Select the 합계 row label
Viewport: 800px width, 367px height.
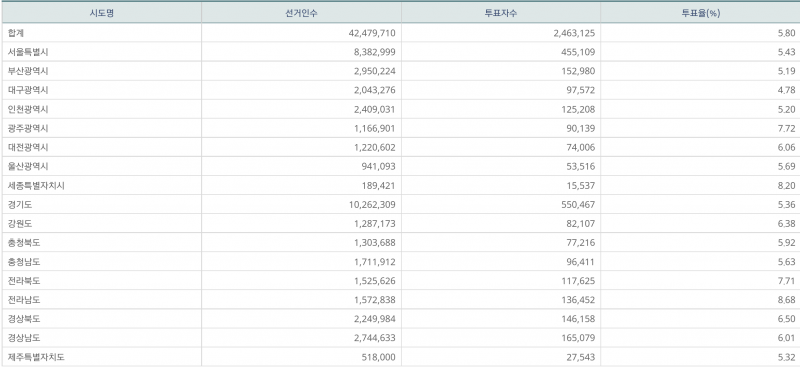[x=16, y=33]
